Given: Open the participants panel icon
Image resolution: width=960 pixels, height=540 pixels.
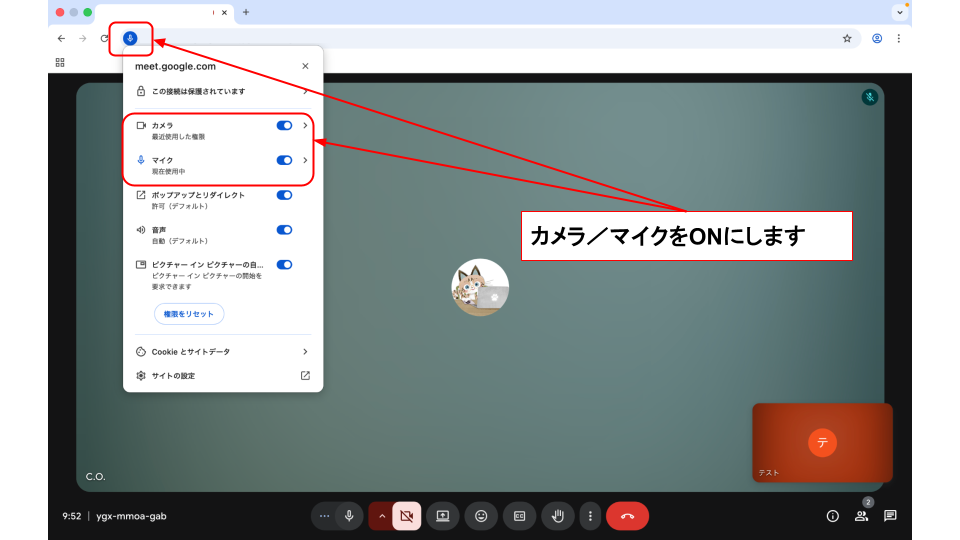Looking at the screenshot, I should click(860, 516).
